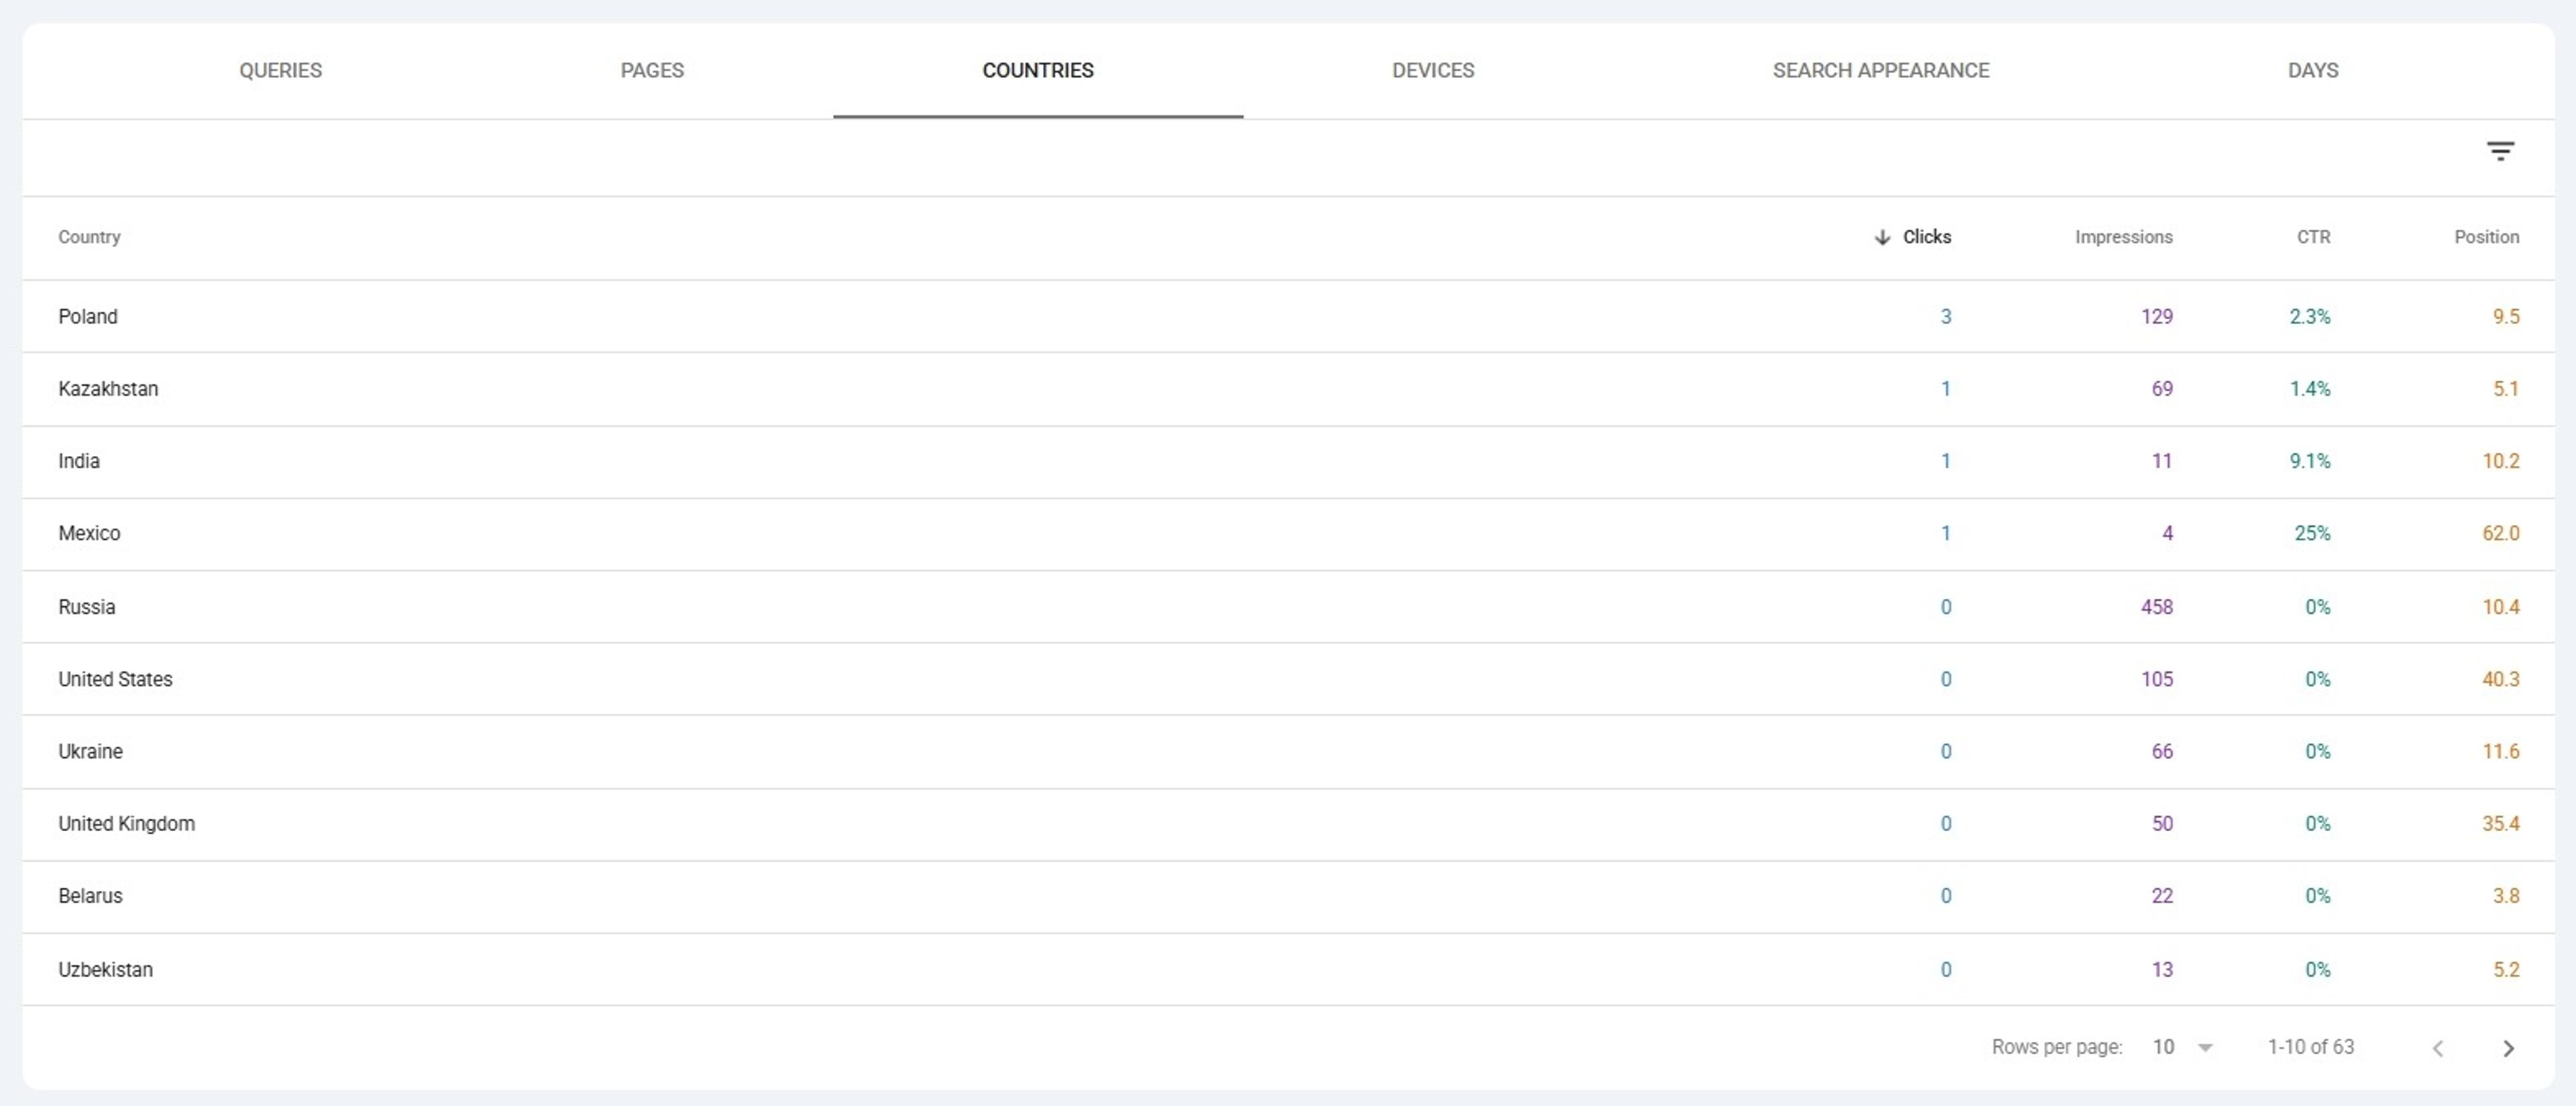
Task: Open the Days tab
Action: click(x=2313, y=70)
